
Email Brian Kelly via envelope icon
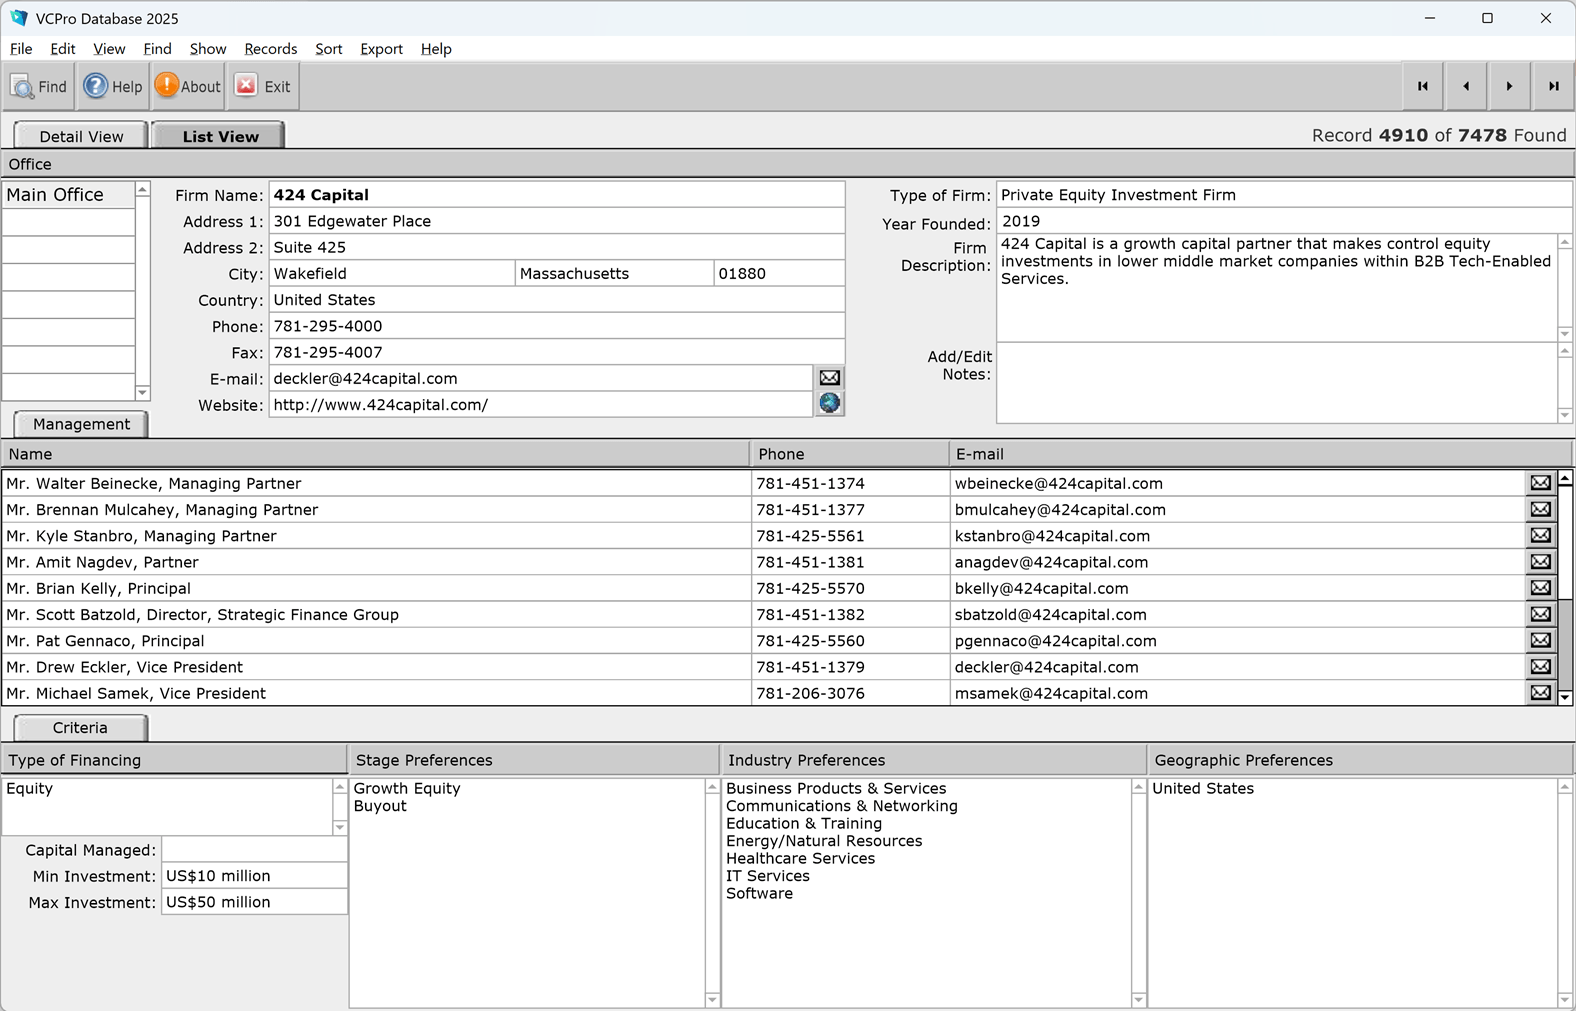click(1541, 588)
